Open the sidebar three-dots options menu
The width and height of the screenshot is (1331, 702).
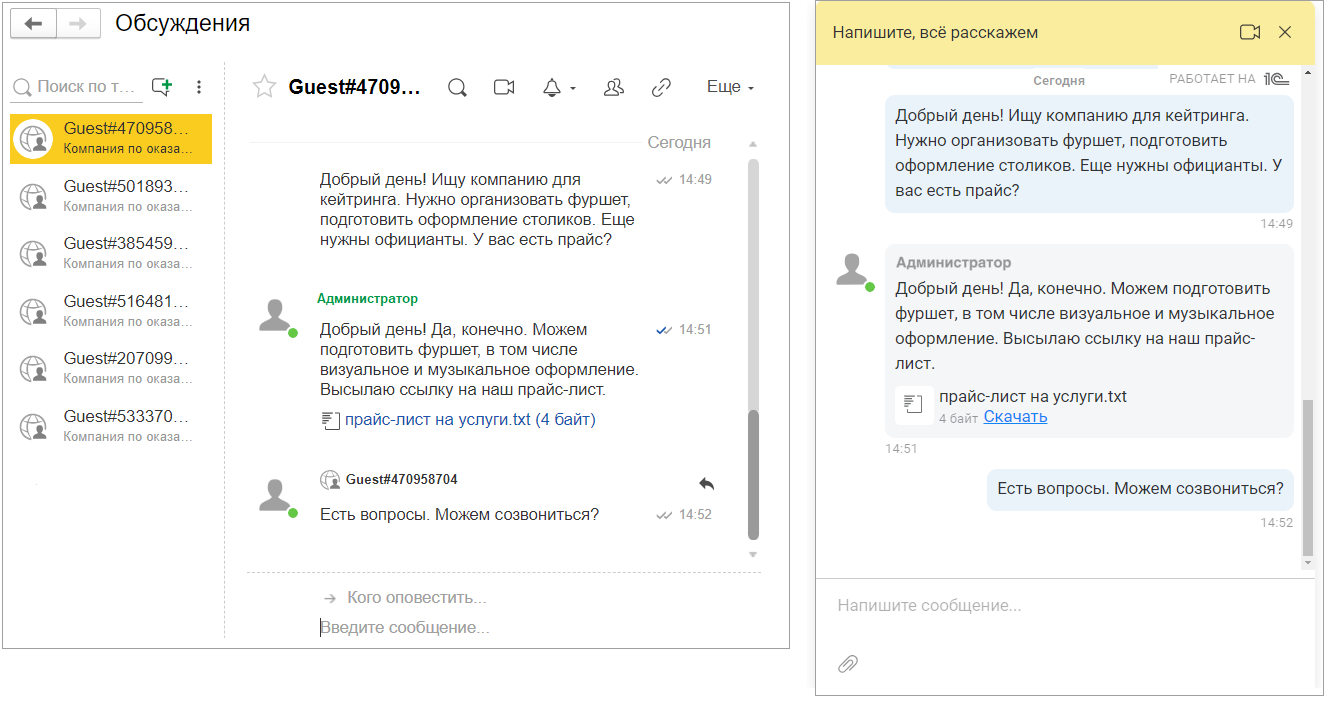click(x=199, y=87)
